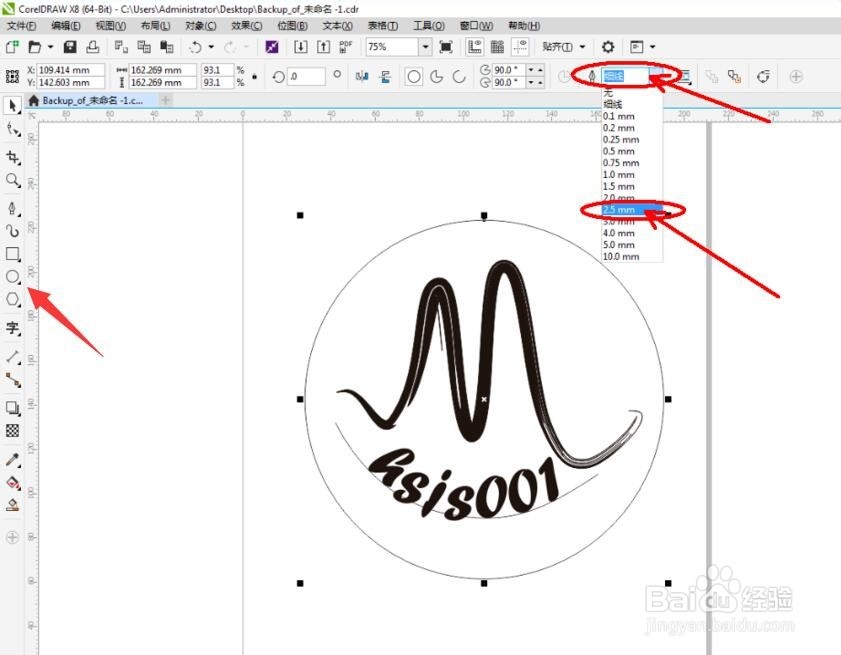Expand the Undo history dropdown arrow
This screenshot has width=841, height=655.
click(x=211, y=47)
